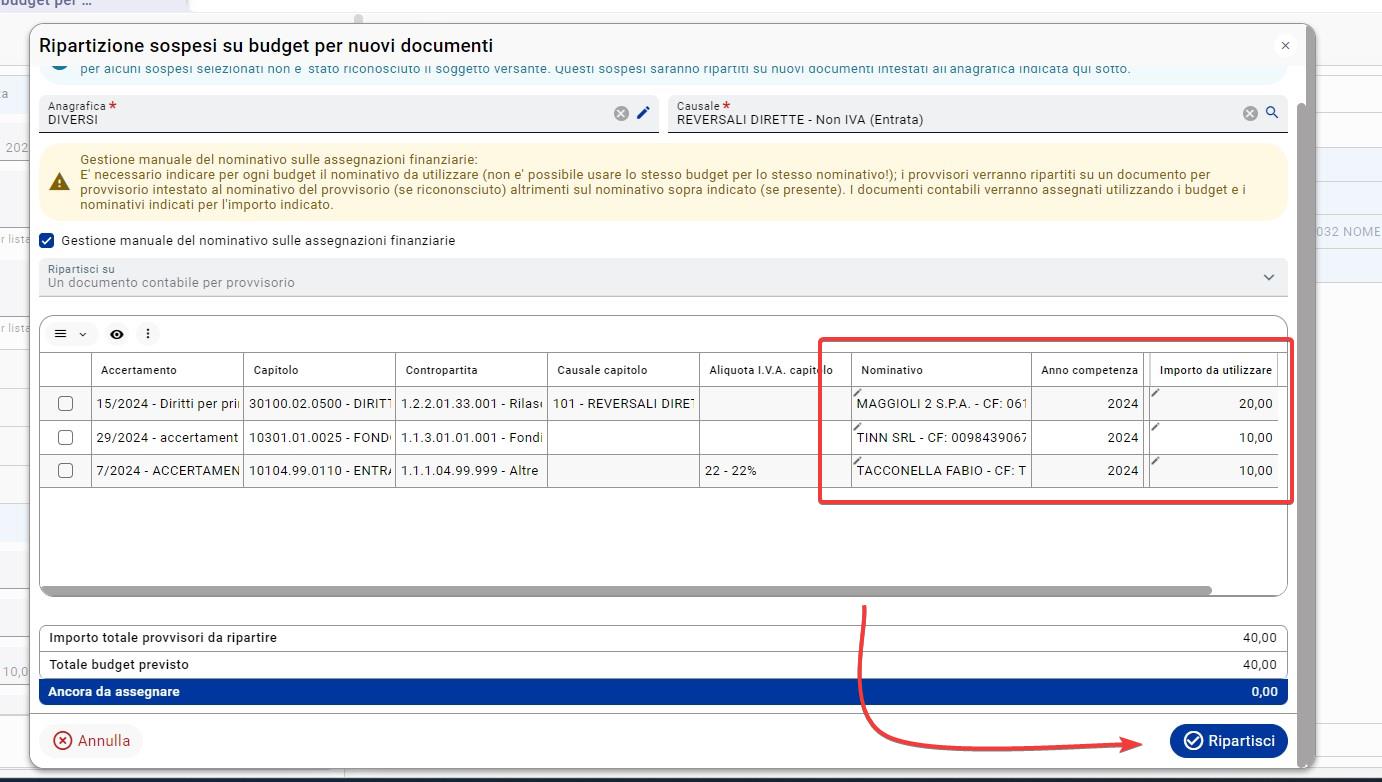Image resolution: width=1382 pixels, height=782 pixels.
Task: Select cell 1.1.1.04.99.999 contropartita
Action: click(x=471, y=471)
